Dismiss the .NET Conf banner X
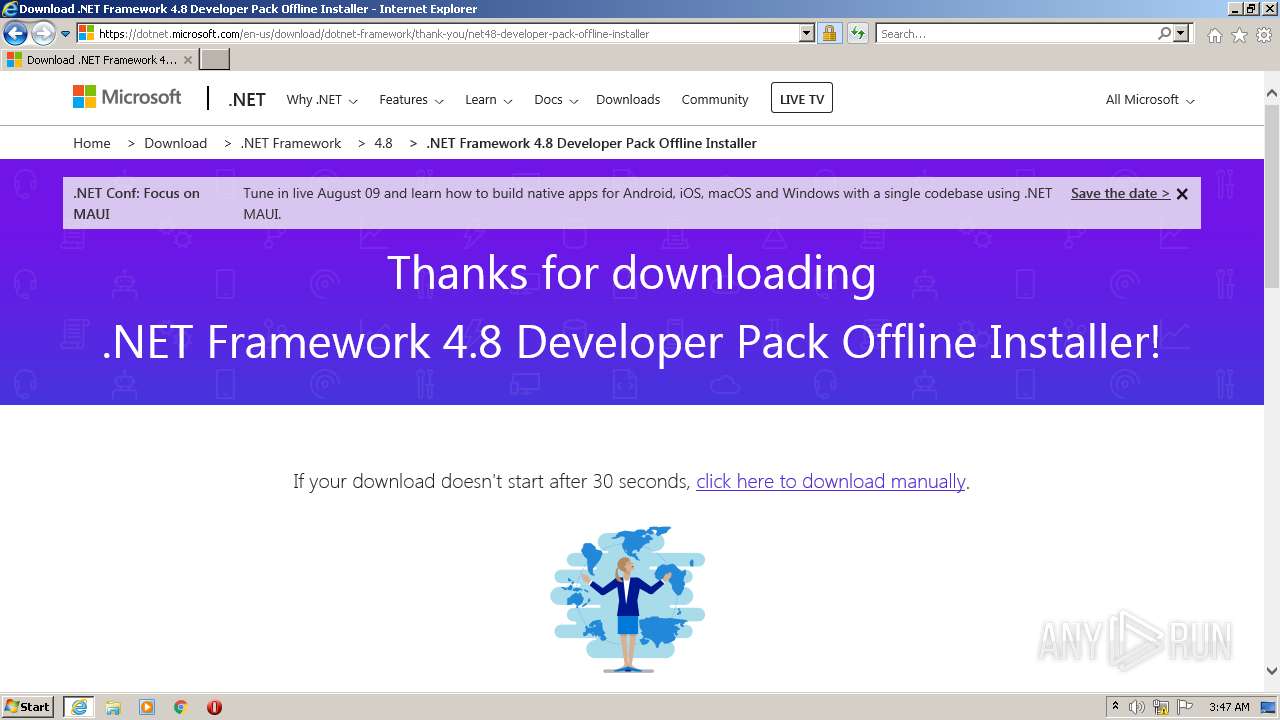Screen dimensions: 1280x720 [x=1182, y=194]
